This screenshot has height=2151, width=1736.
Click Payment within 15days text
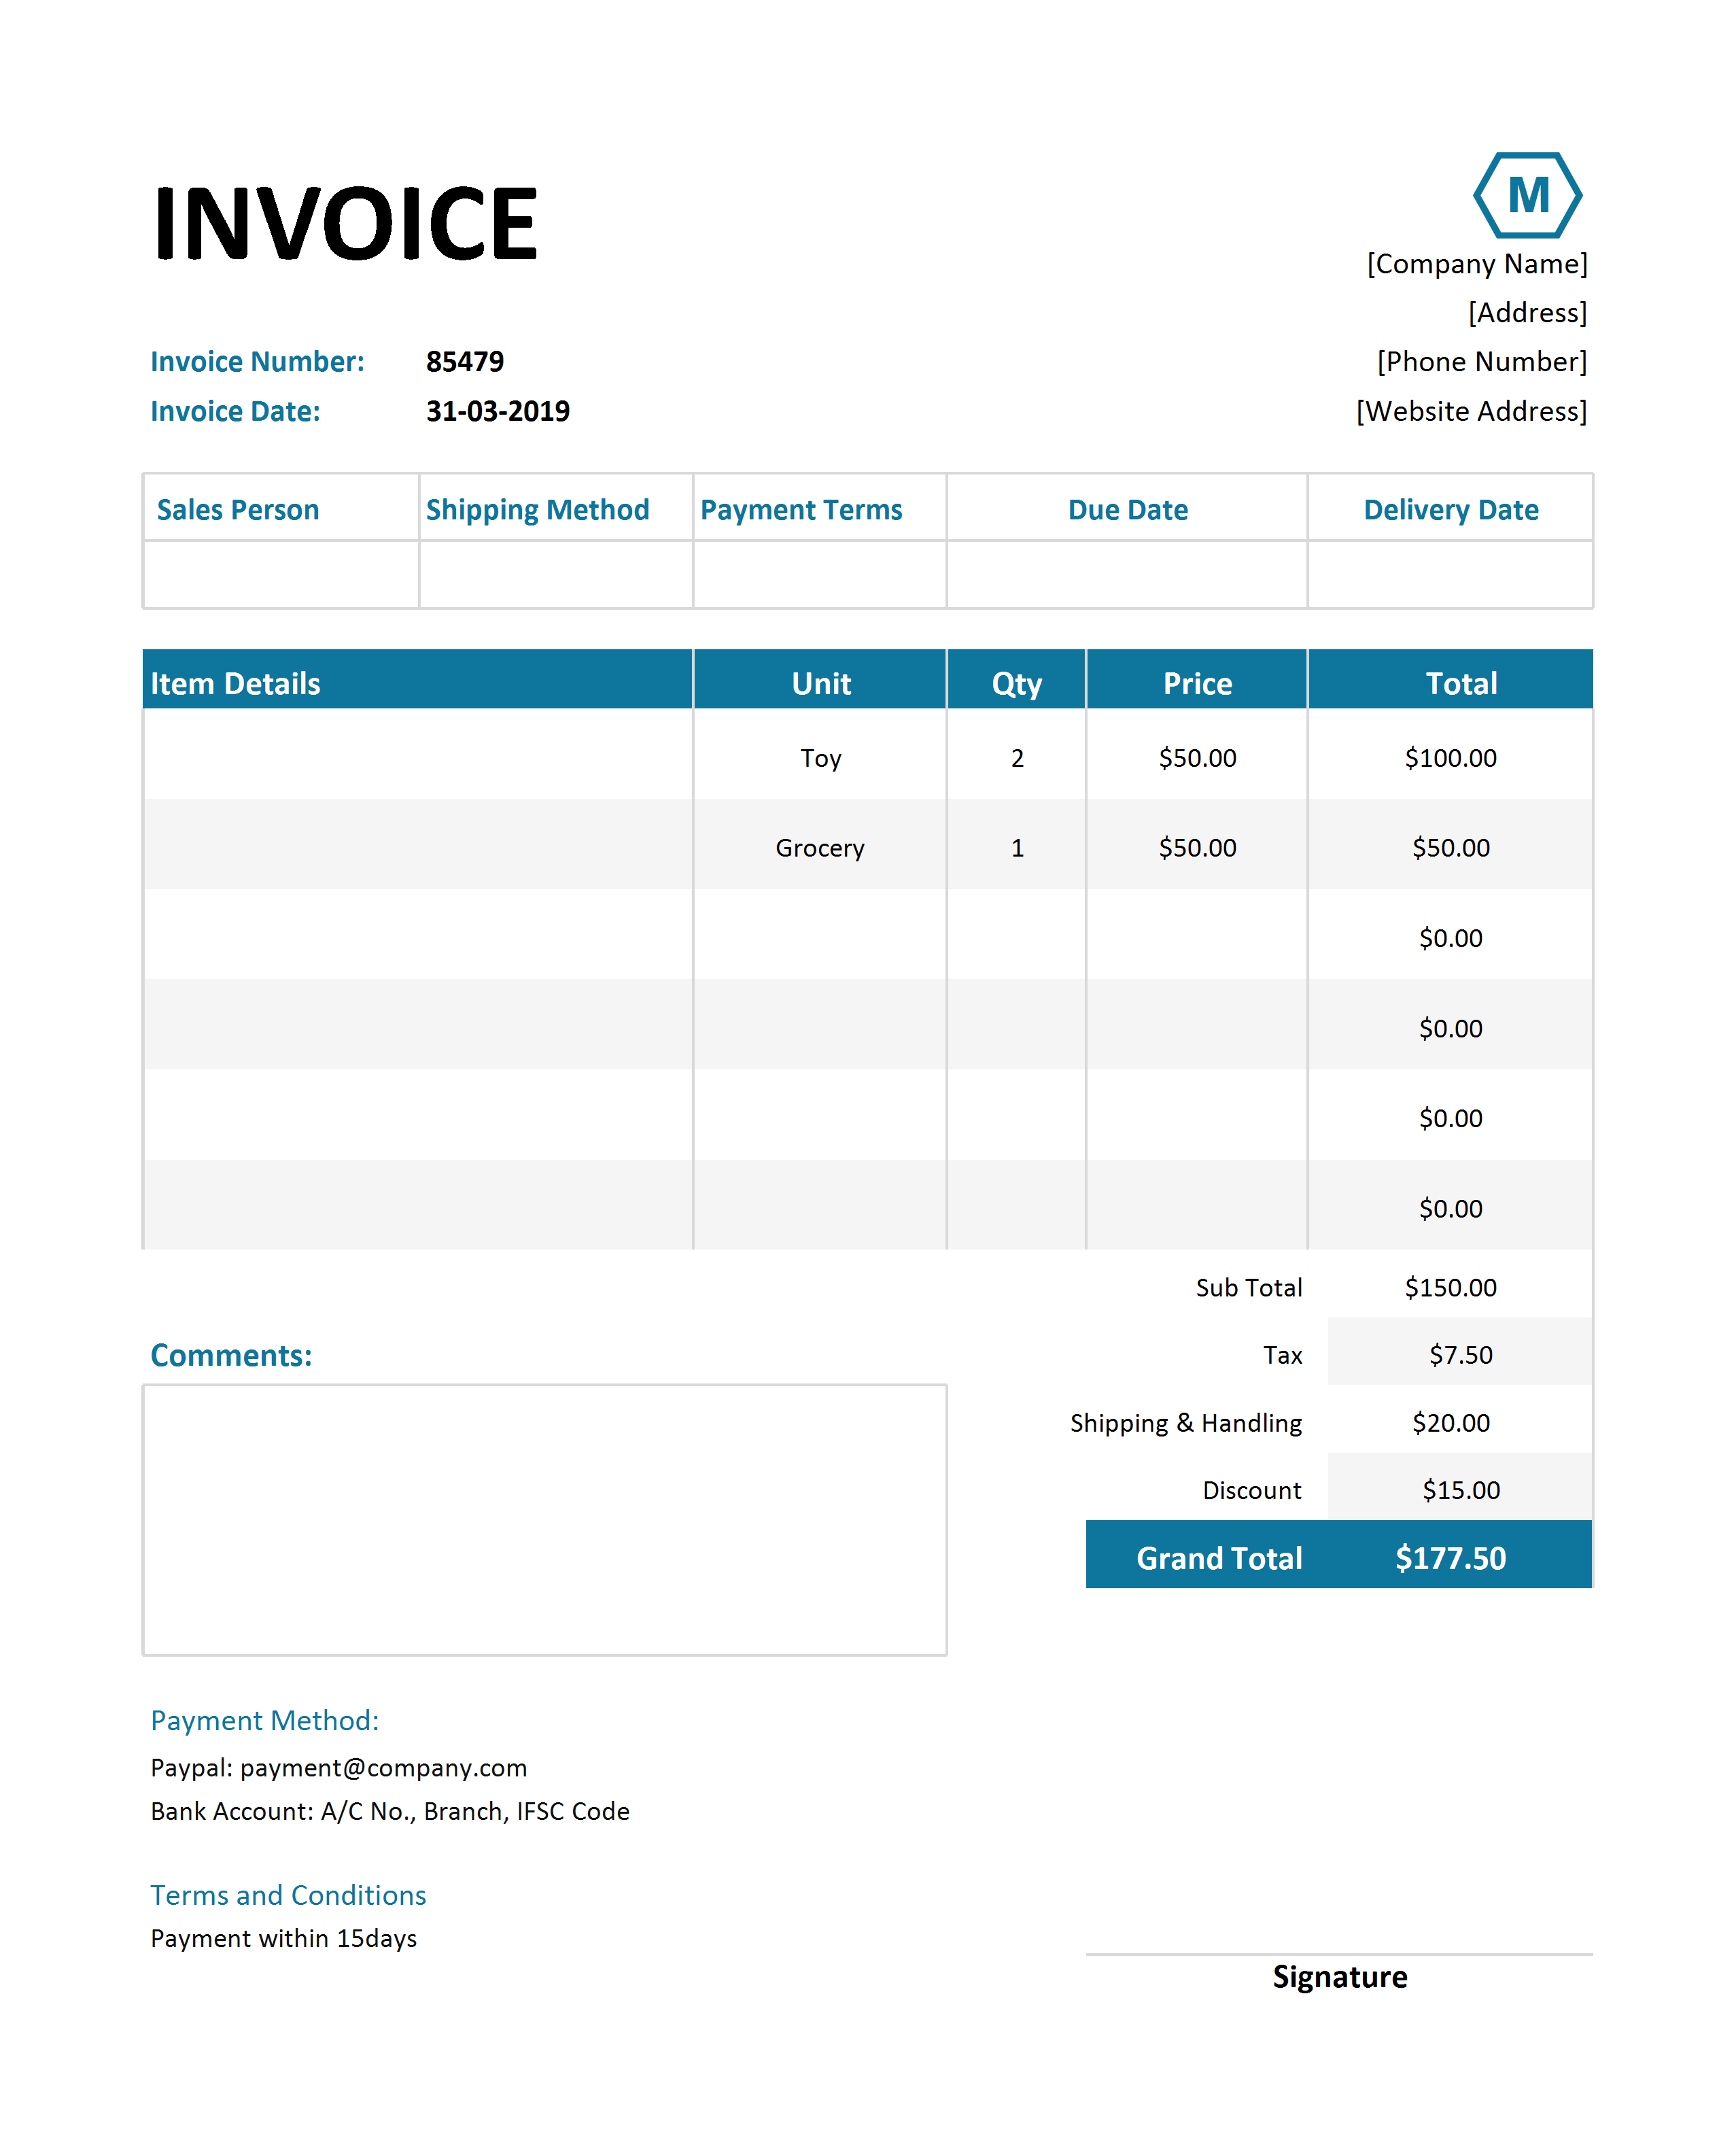tap(284, 1939)
